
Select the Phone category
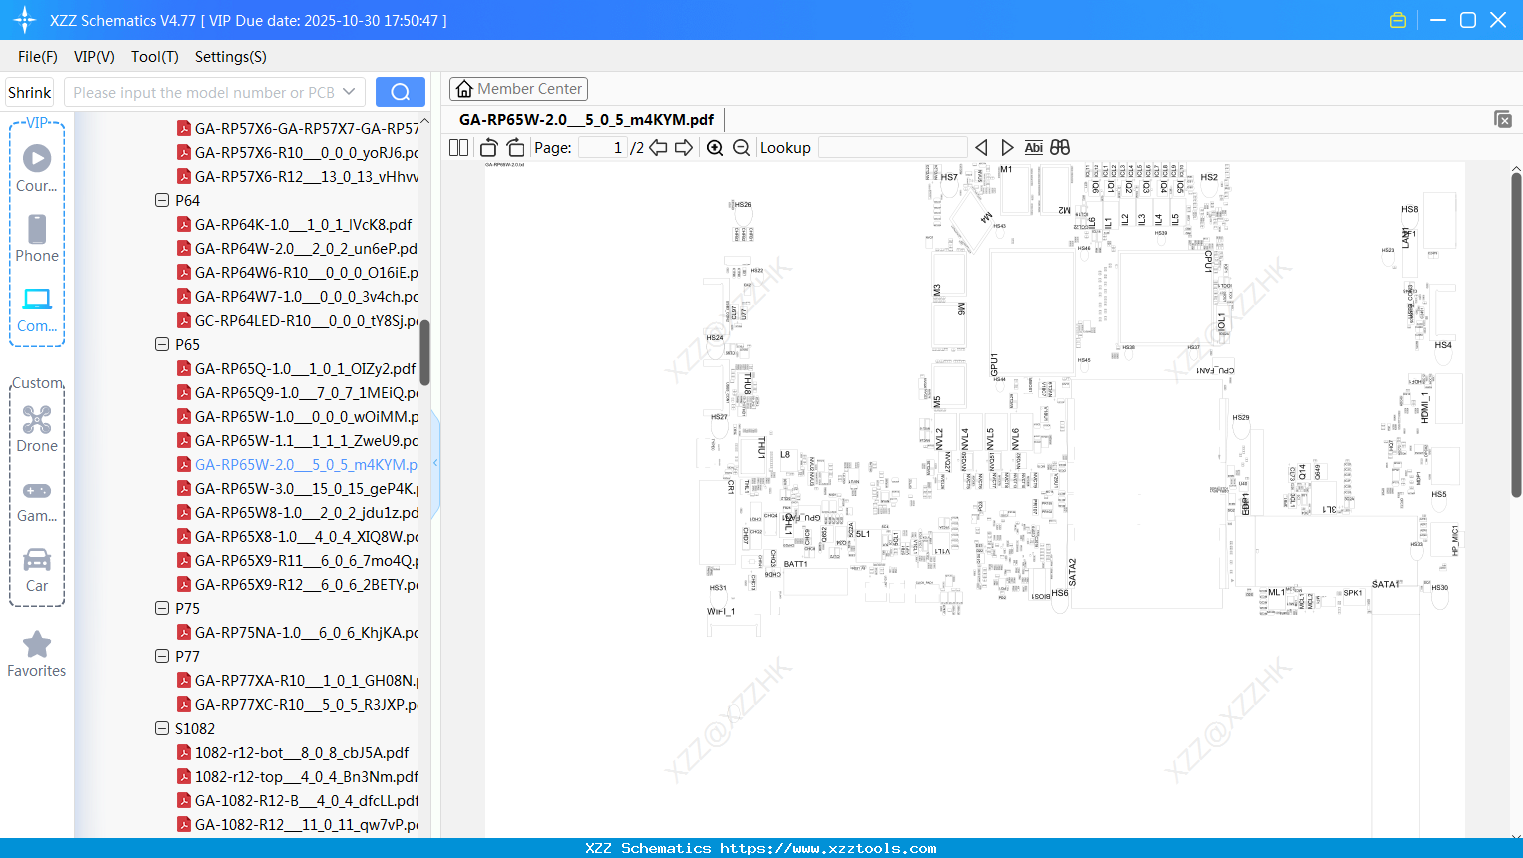37,238
